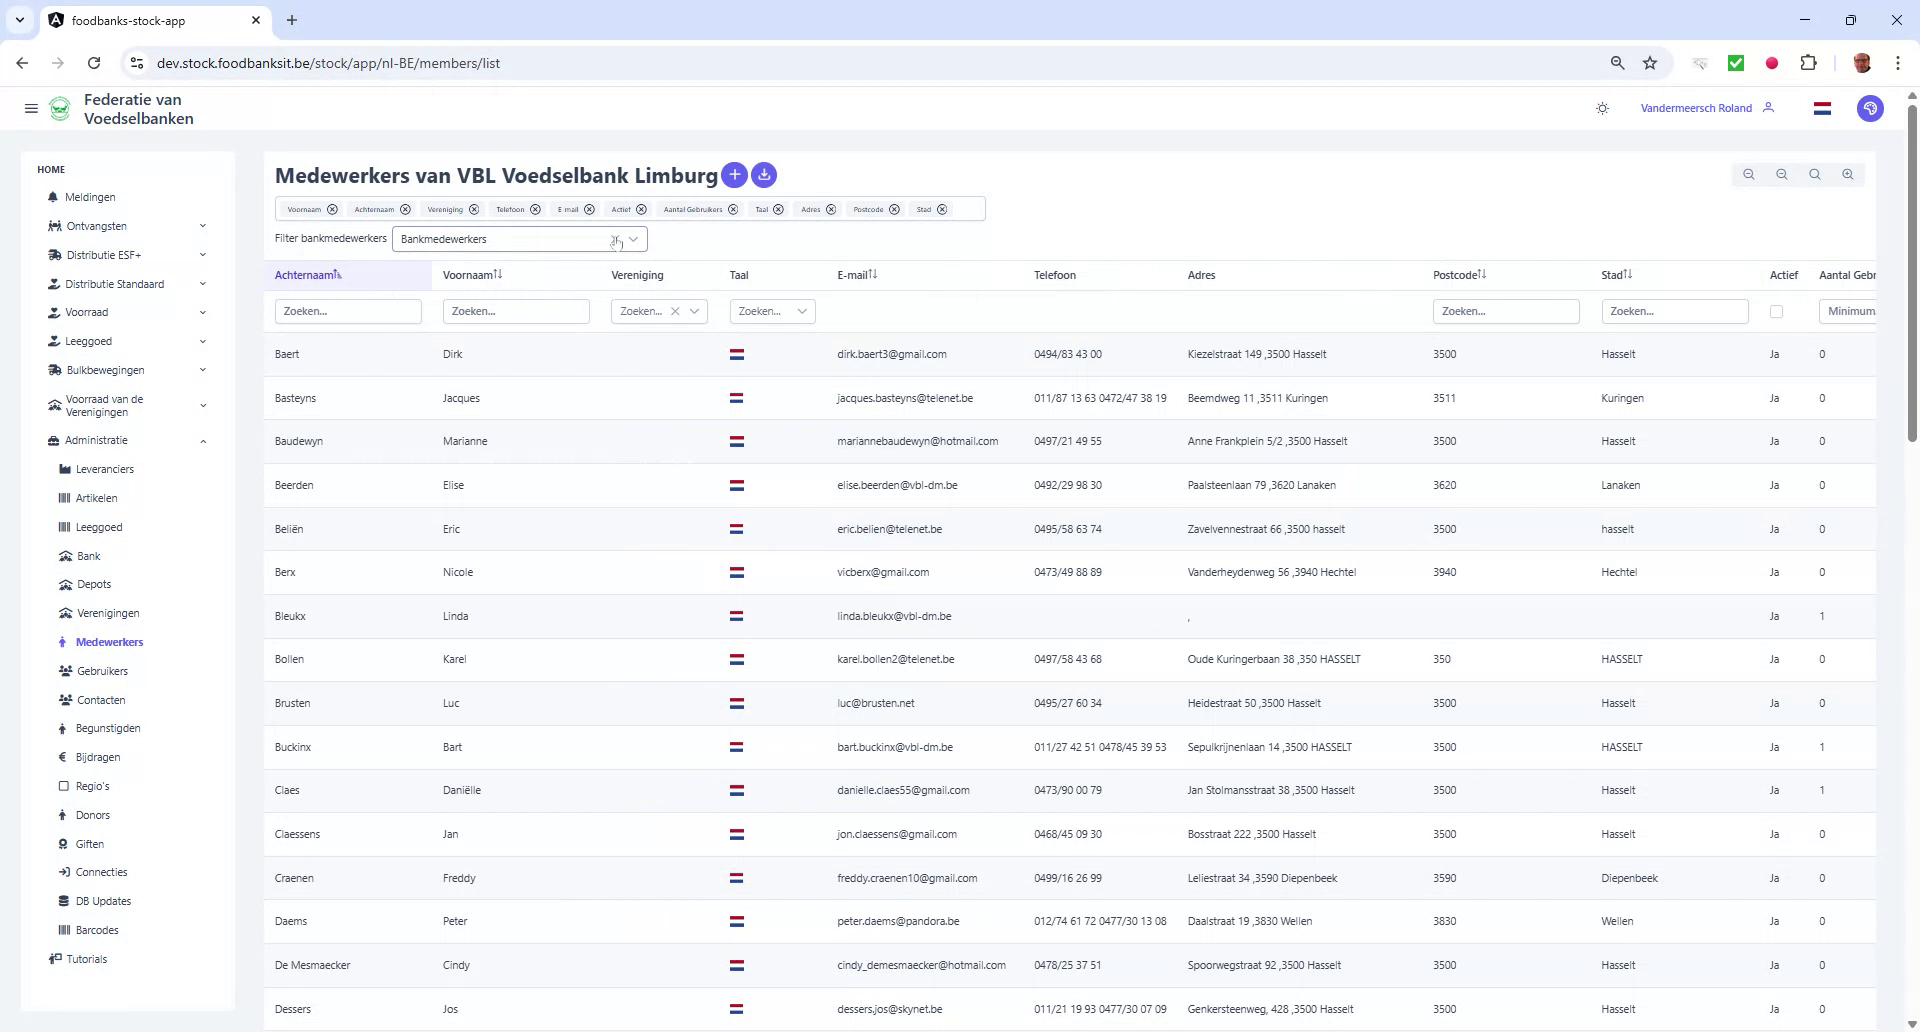The width and height of the screenshot is (1920, 1032).
Task: Remove the Telefoon filter chip
Action: click(x=535, y=209)
